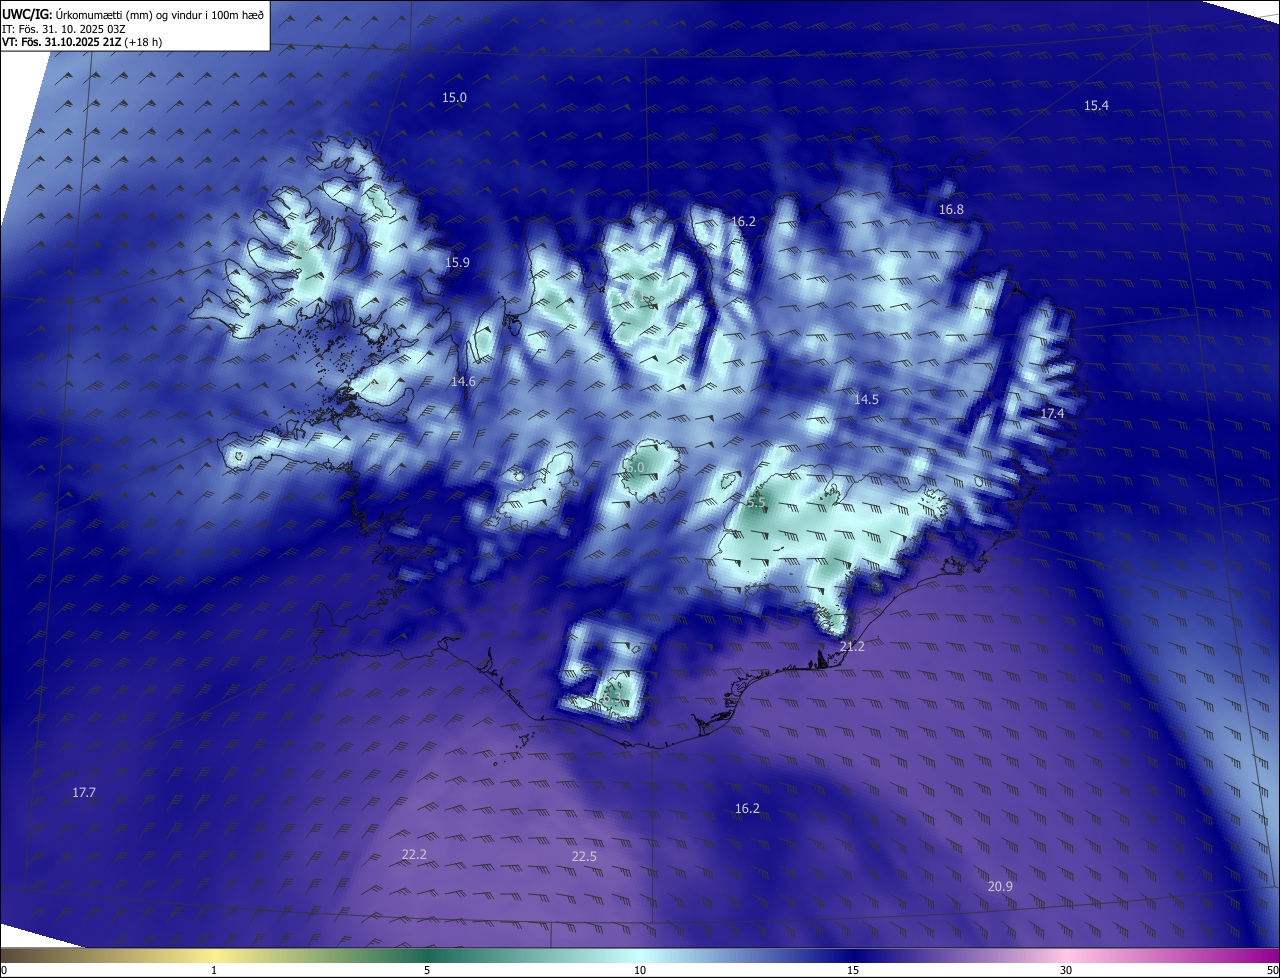The image size is (1280, 978).
Task: Click the 16.8 value label
Action: coord(951,209)
